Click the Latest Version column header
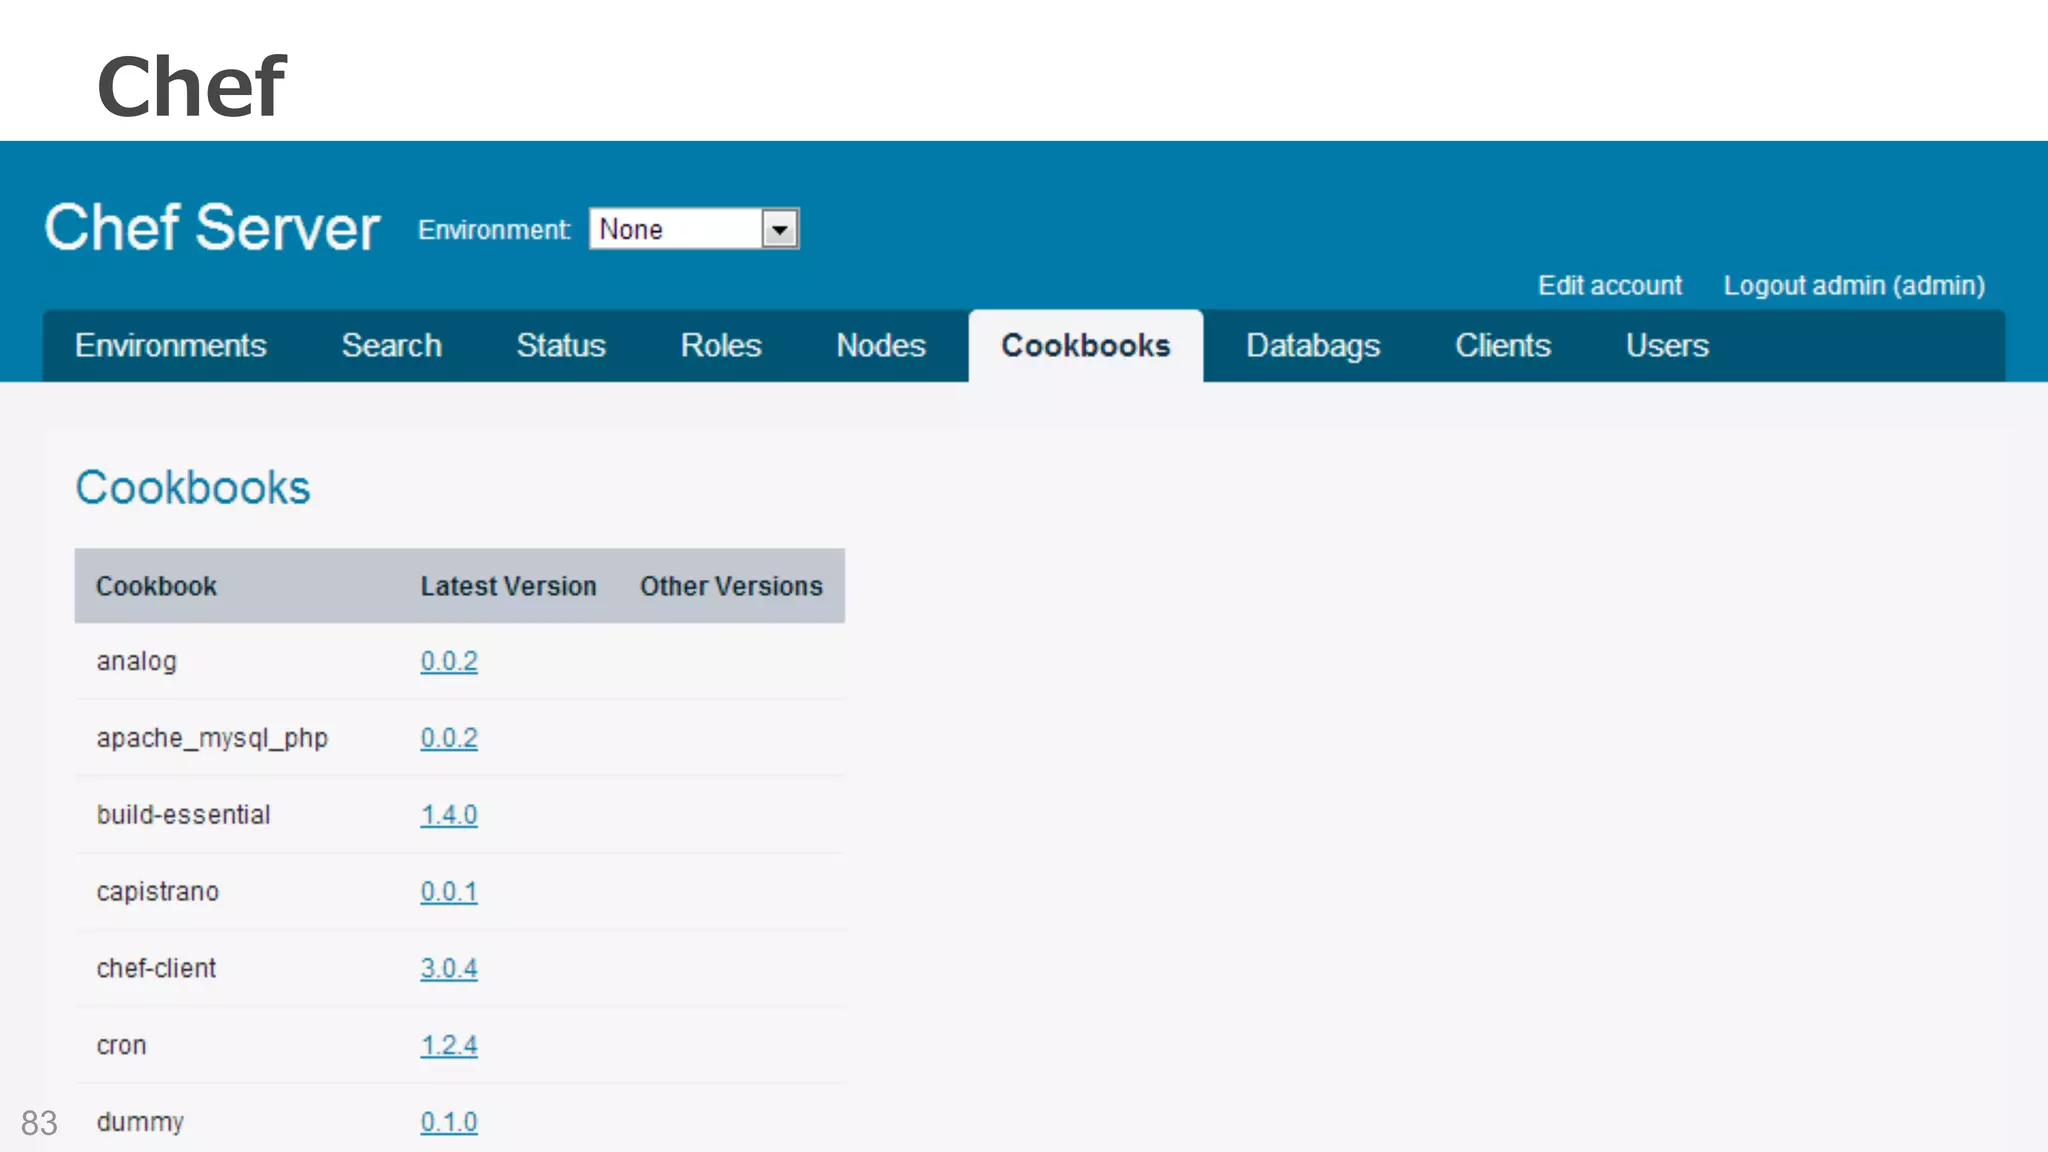2048x1152 pixels. tap(508, 586)
